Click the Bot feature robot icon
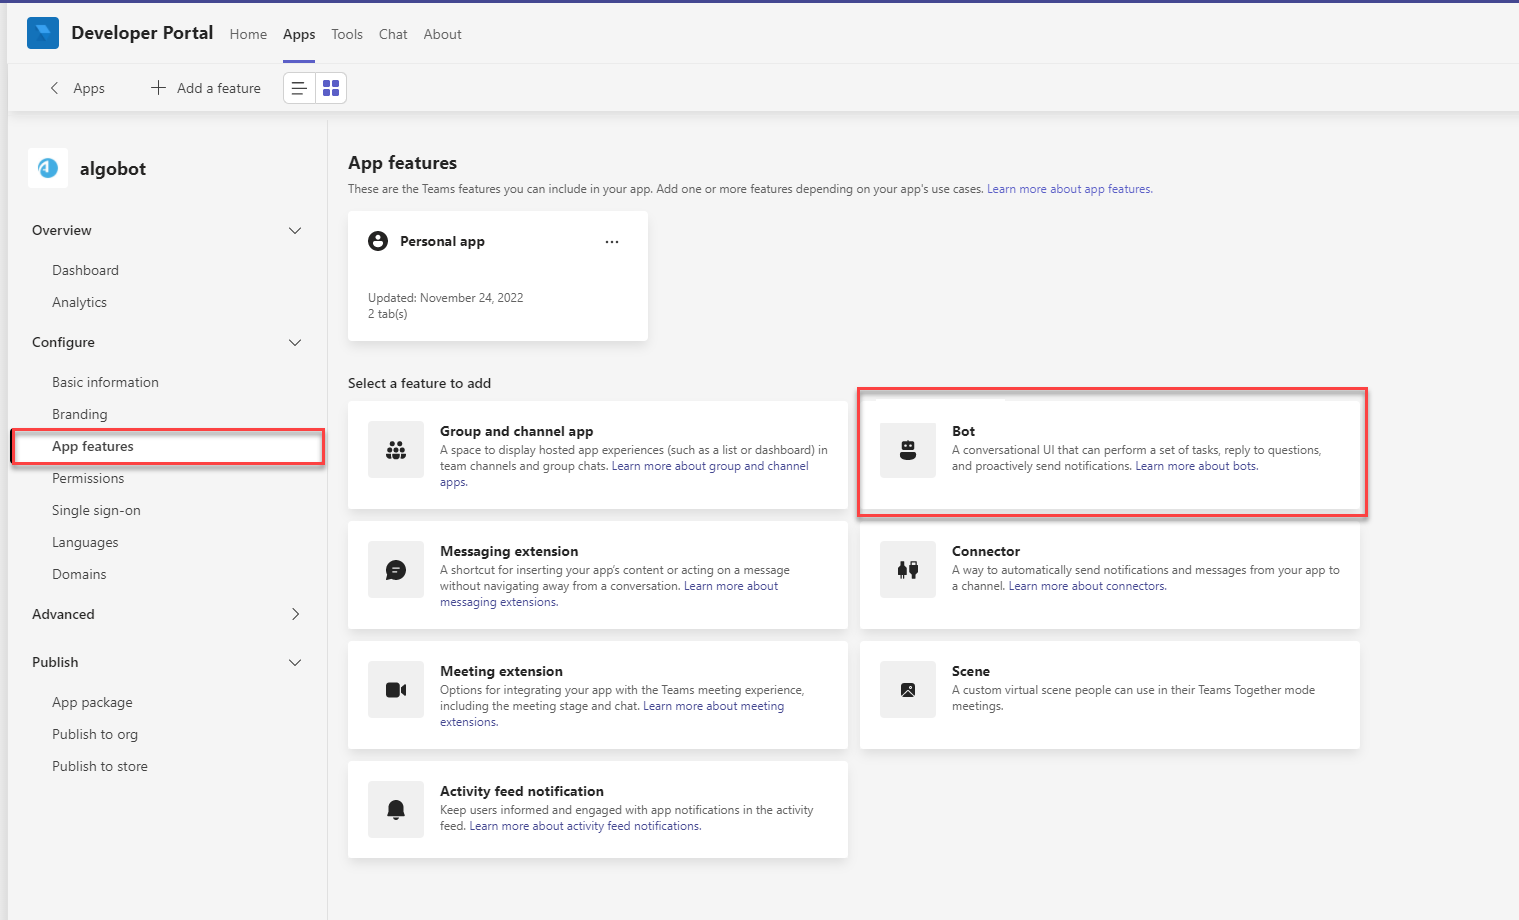Screen dimensions: 1519x920 (907, 450)
